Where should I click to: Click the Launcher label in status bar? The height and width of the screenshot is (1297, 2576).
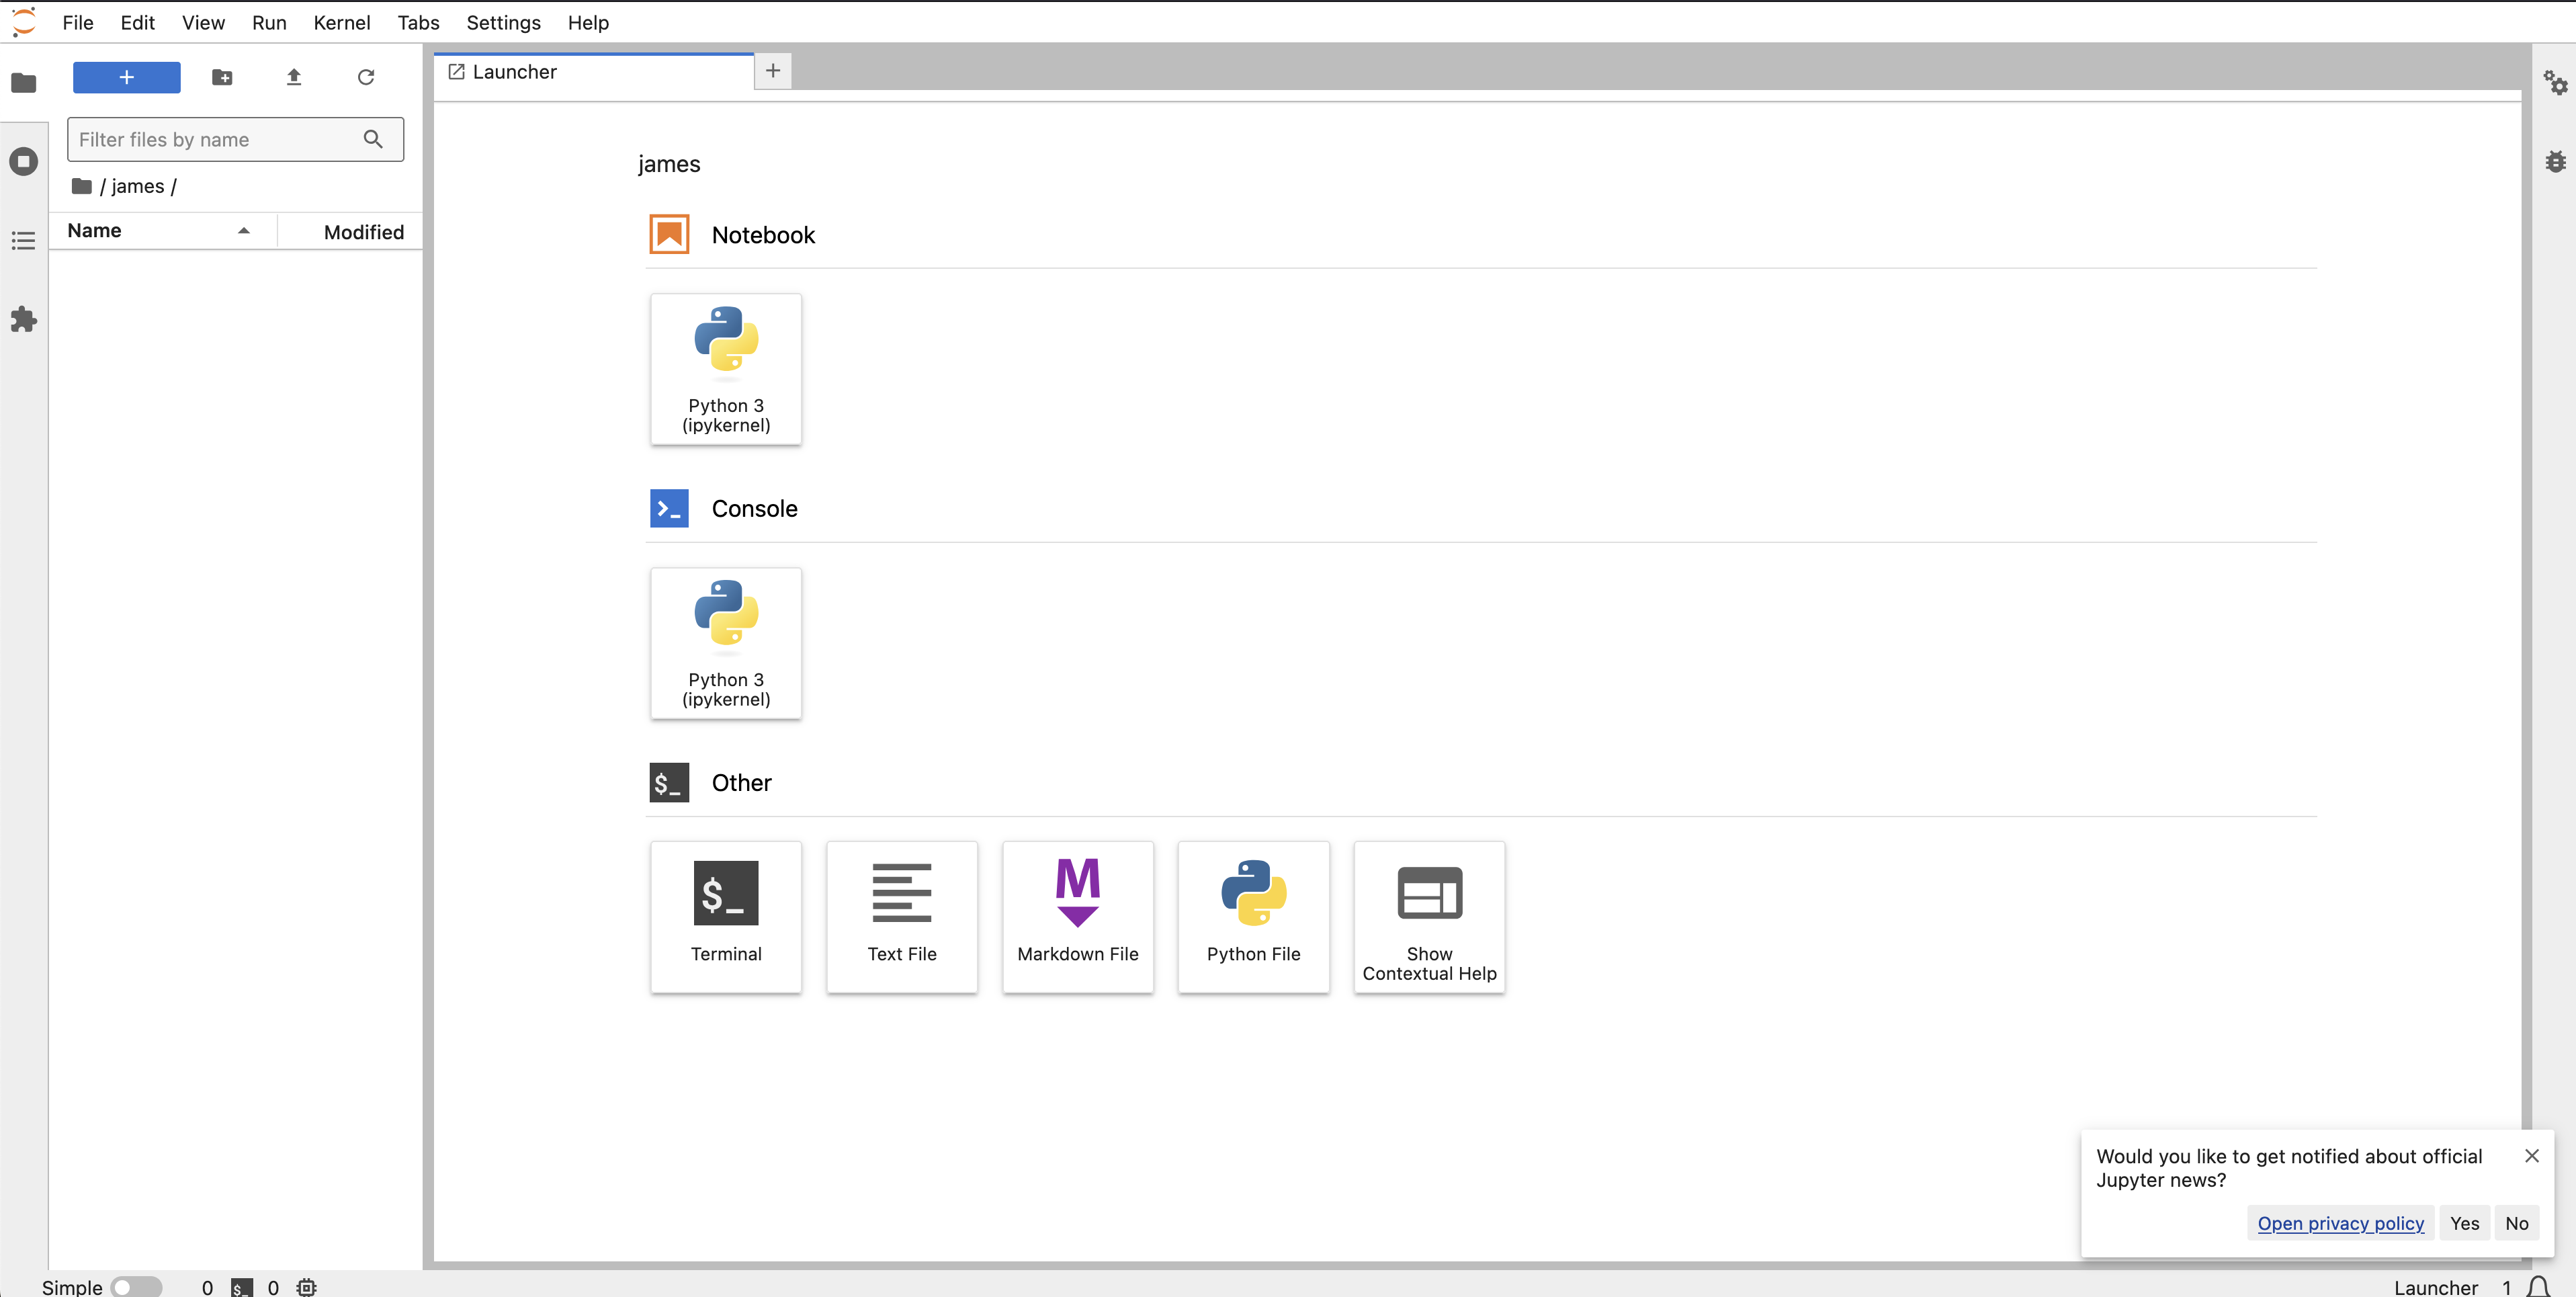pos(2436,1287)
